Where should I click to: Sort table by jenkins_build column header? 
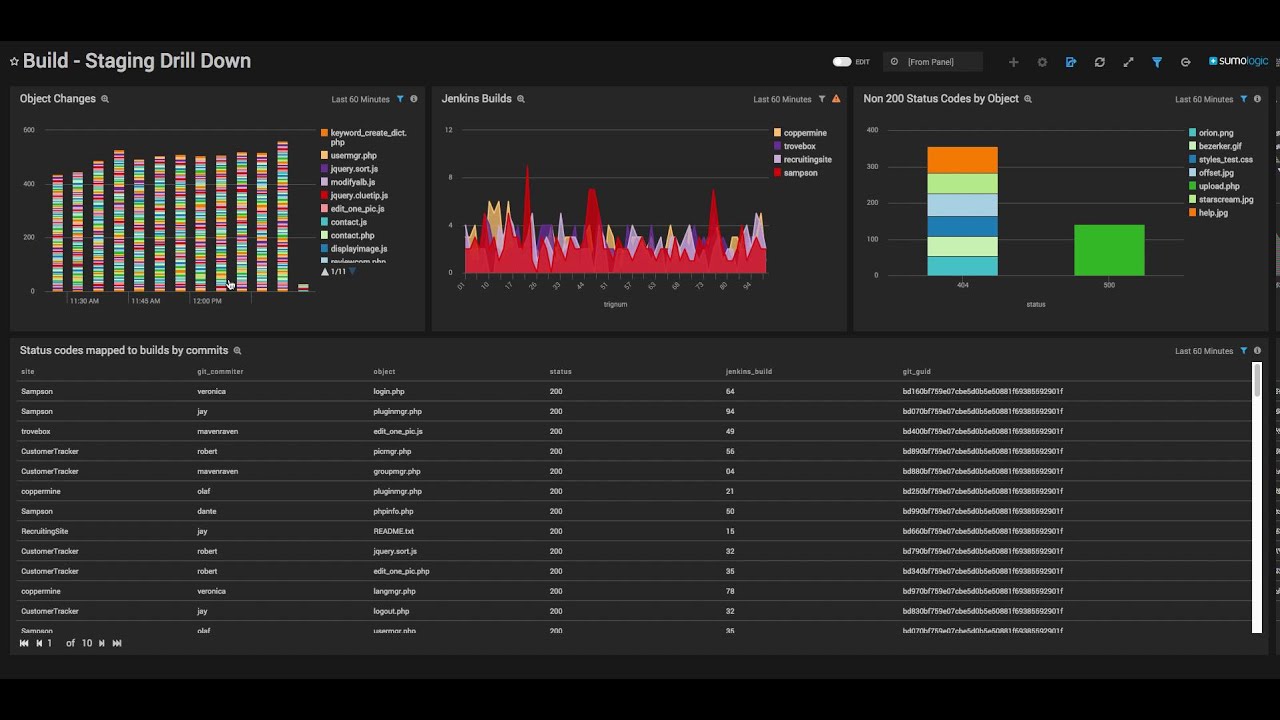pos(749,372)
